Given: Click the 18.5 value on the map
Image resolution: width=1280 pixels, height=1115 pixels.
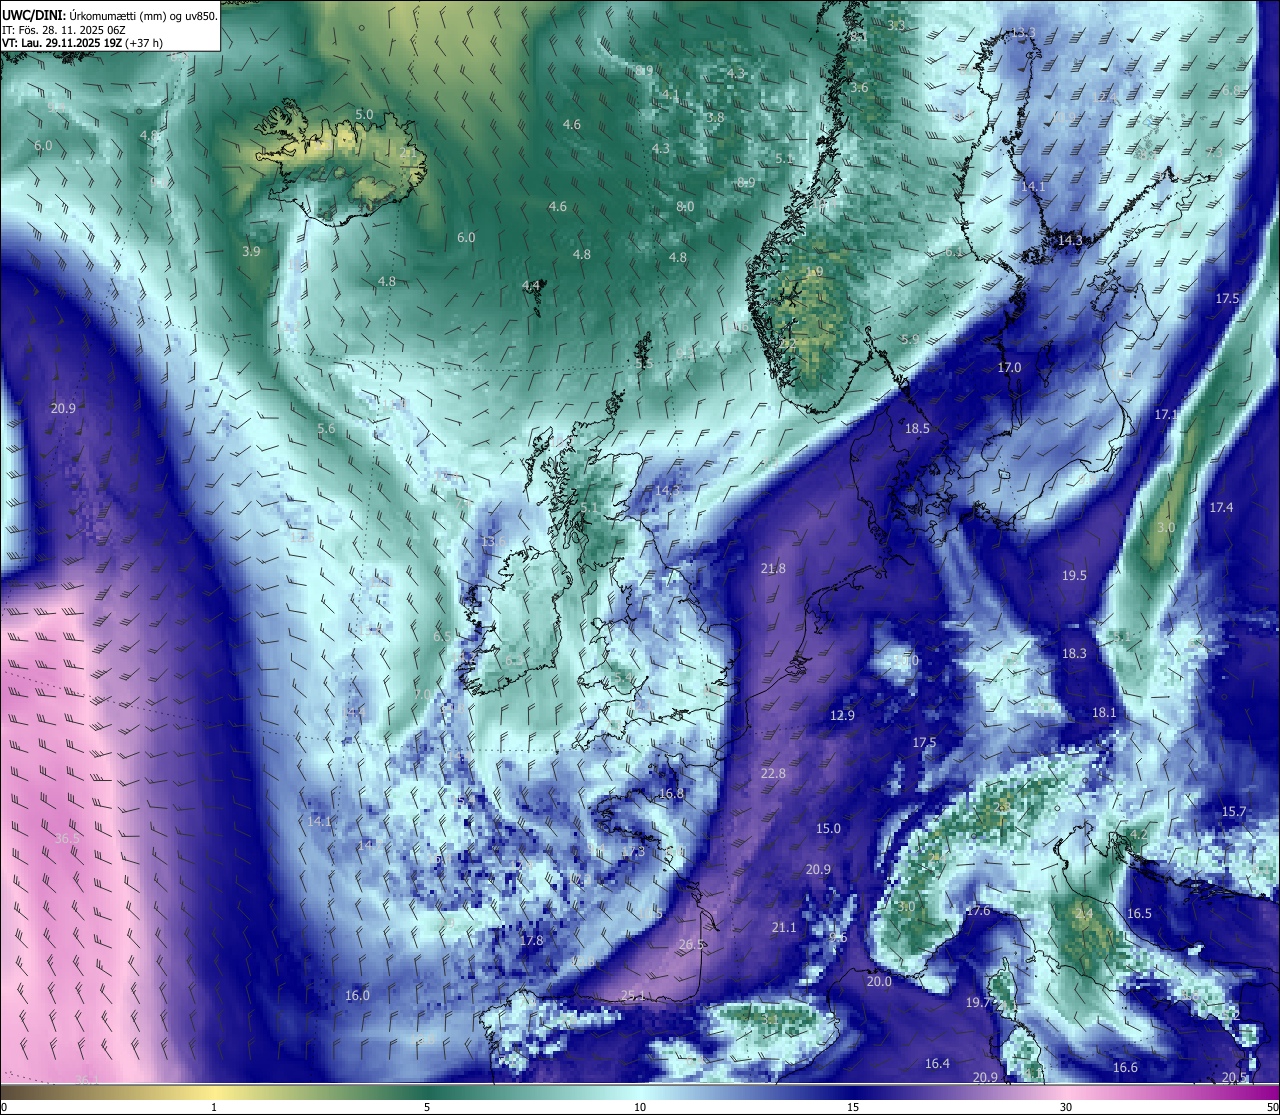Looking at the screenshot, I should pos(917,428).
